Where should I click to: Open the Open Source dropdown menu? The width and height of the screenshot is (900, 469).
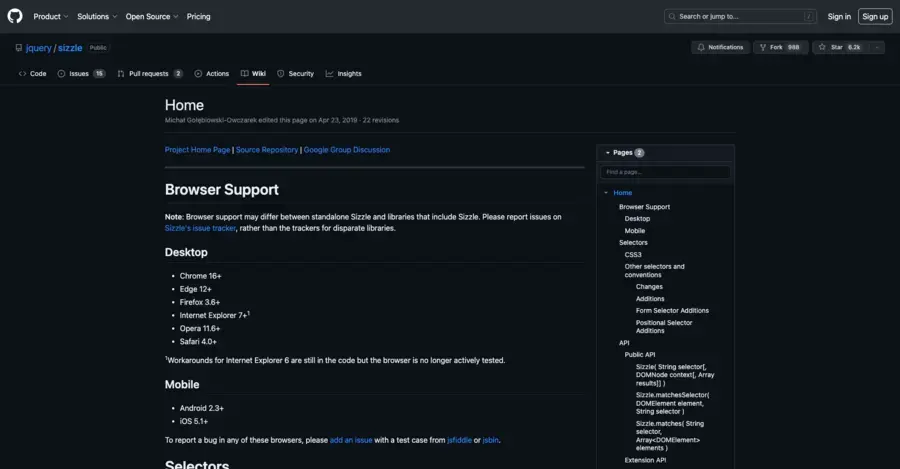152,17
